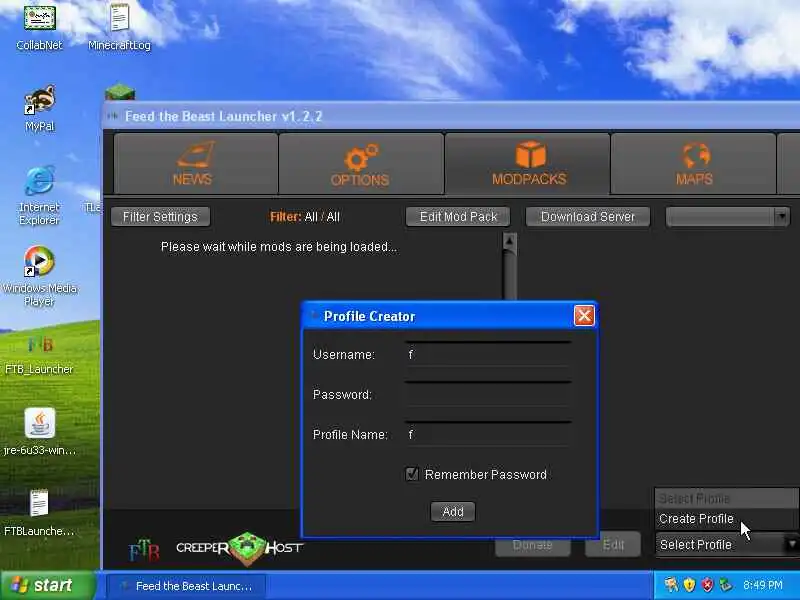Image resolution: width=800 pixels, height=600 pixels.
Task: Launch Windows Media Player shortcut
Action: point(39,276)
